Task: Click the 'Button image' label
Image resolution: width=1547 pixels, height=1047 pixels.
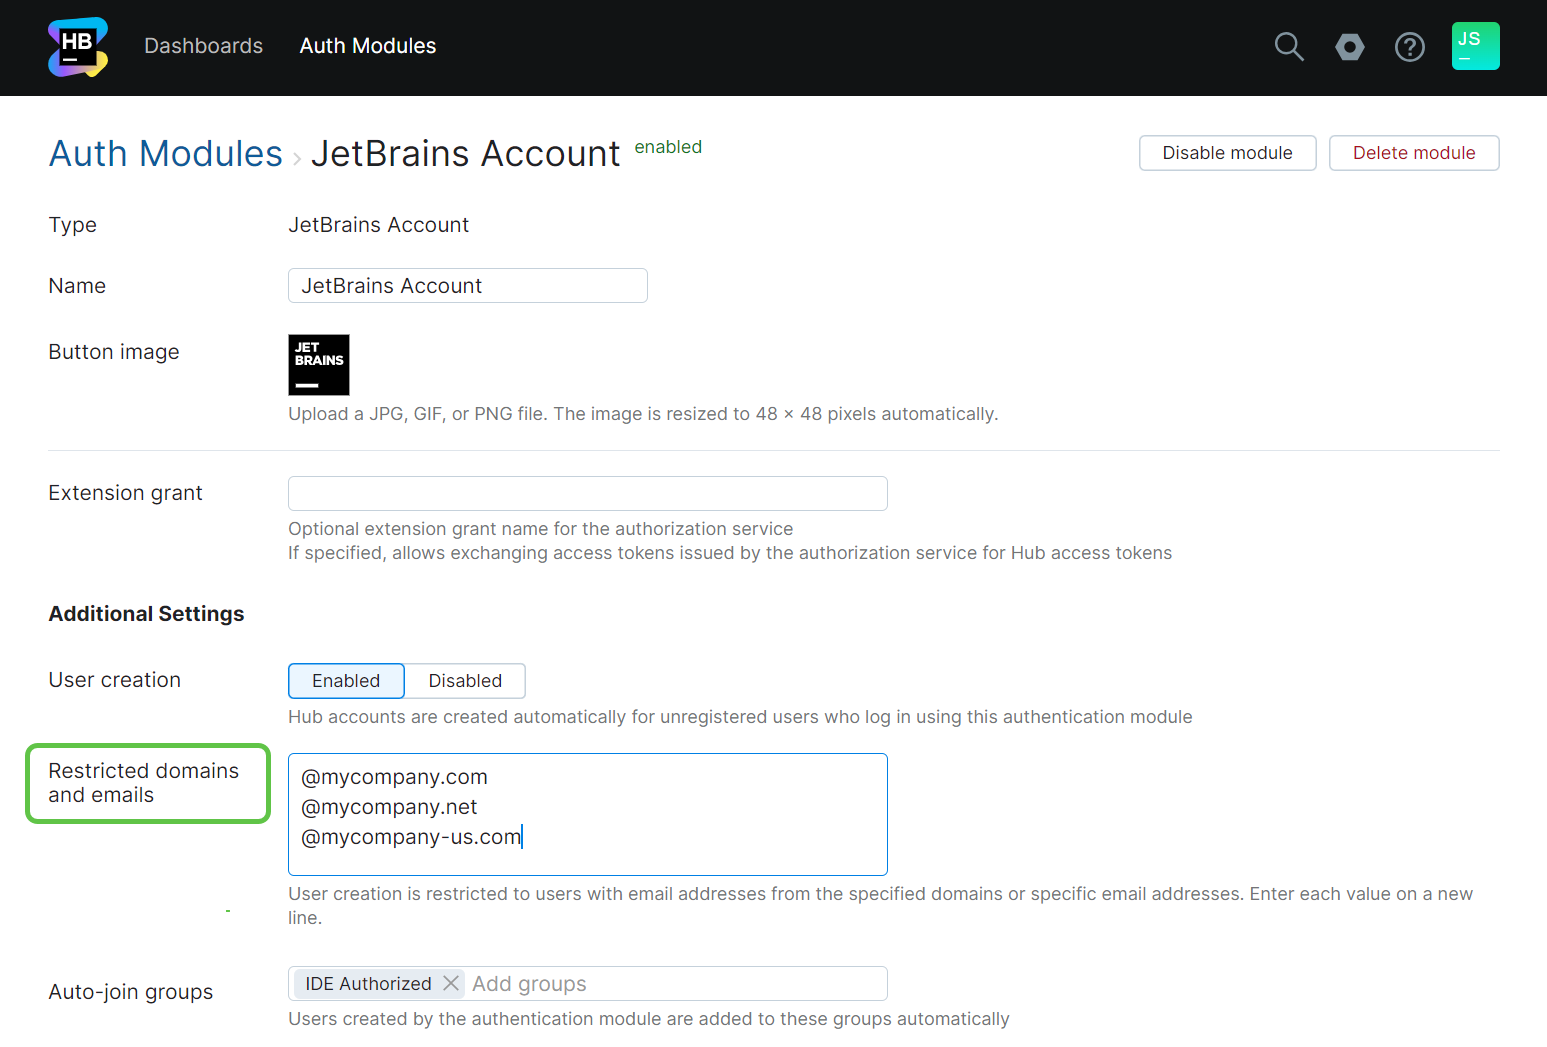Action: [114, 352]
